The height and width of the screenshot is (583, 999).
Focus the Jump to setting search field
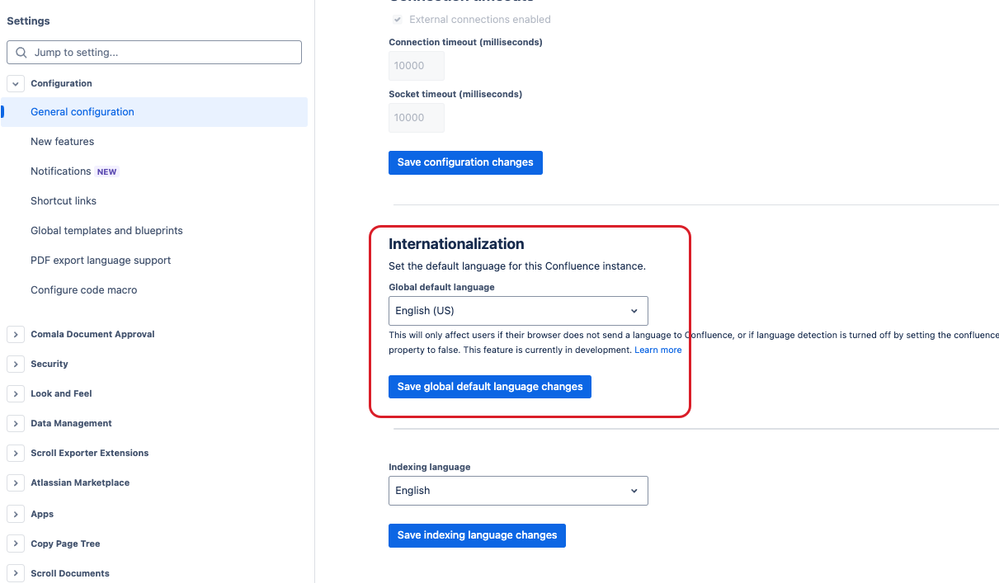tap(154, 52)
